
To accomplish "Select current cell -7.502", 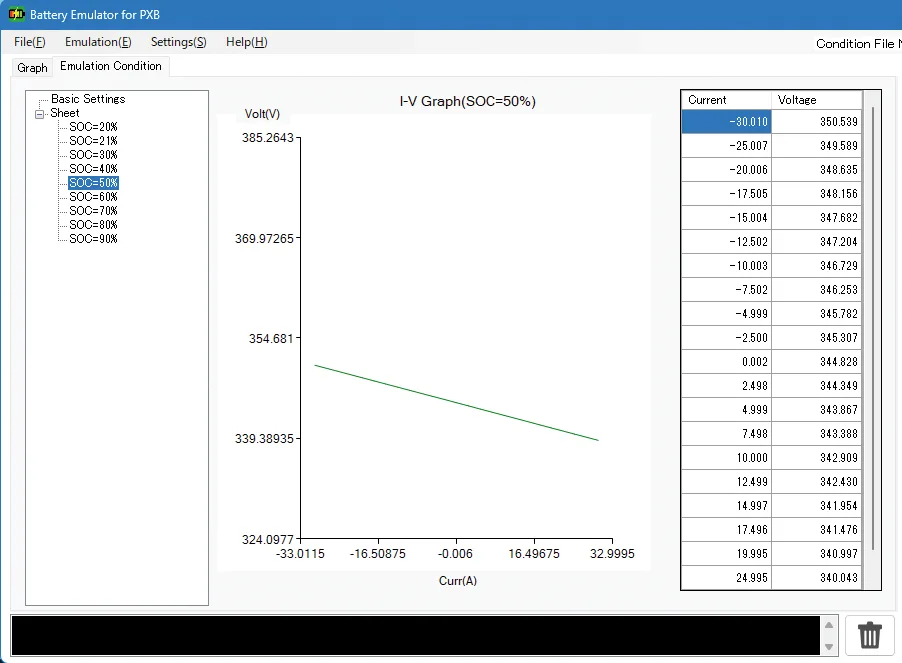I will (727, 290).
